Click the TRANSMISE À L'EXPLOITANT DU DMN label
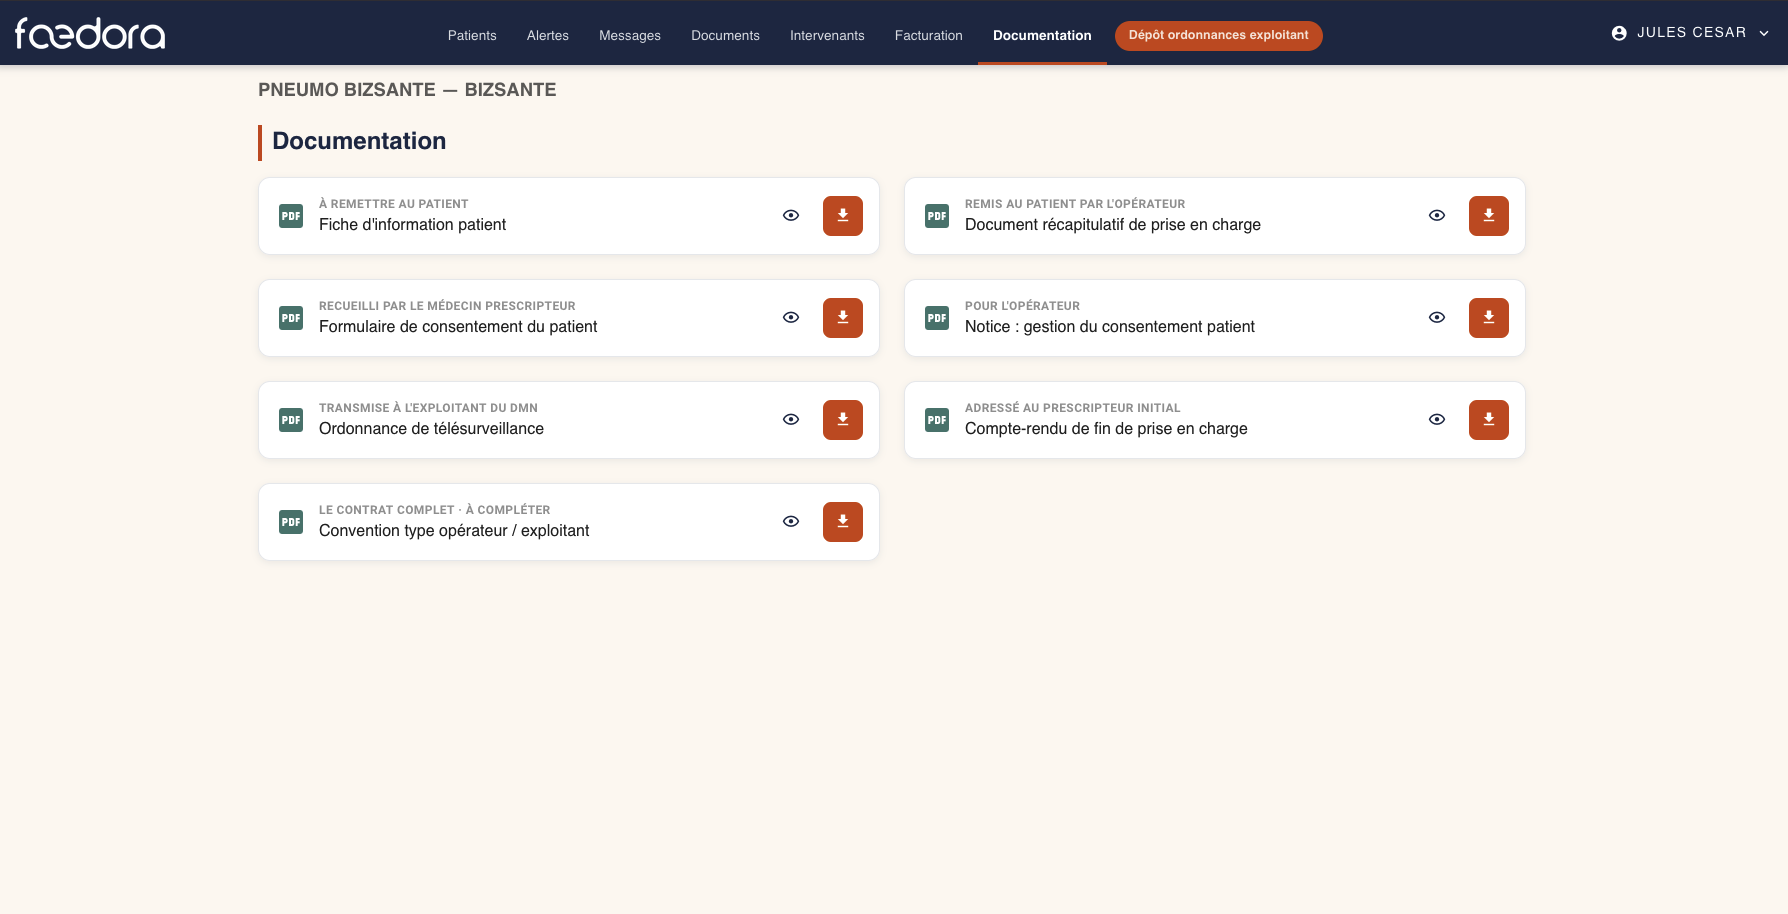Screen dimensions: 1788x914 tap(428, 408)
